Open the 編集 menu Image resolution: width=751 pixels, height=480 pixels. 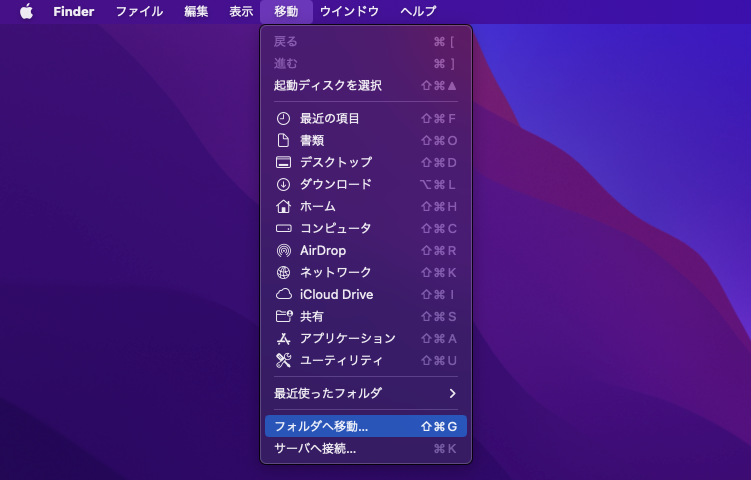(x=196, y=11)
